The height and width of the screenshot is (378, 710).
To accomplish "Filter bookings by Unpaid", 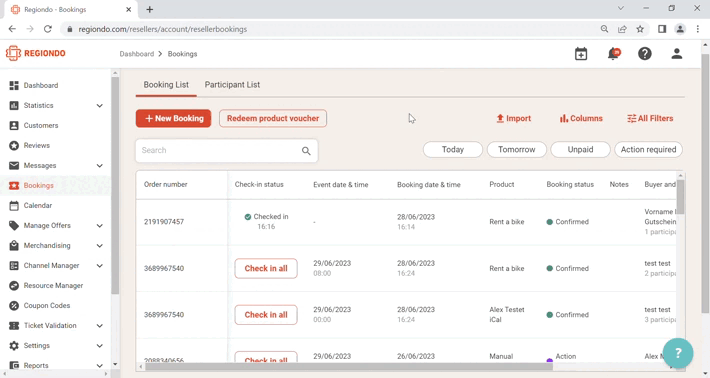I will [580, 149].
